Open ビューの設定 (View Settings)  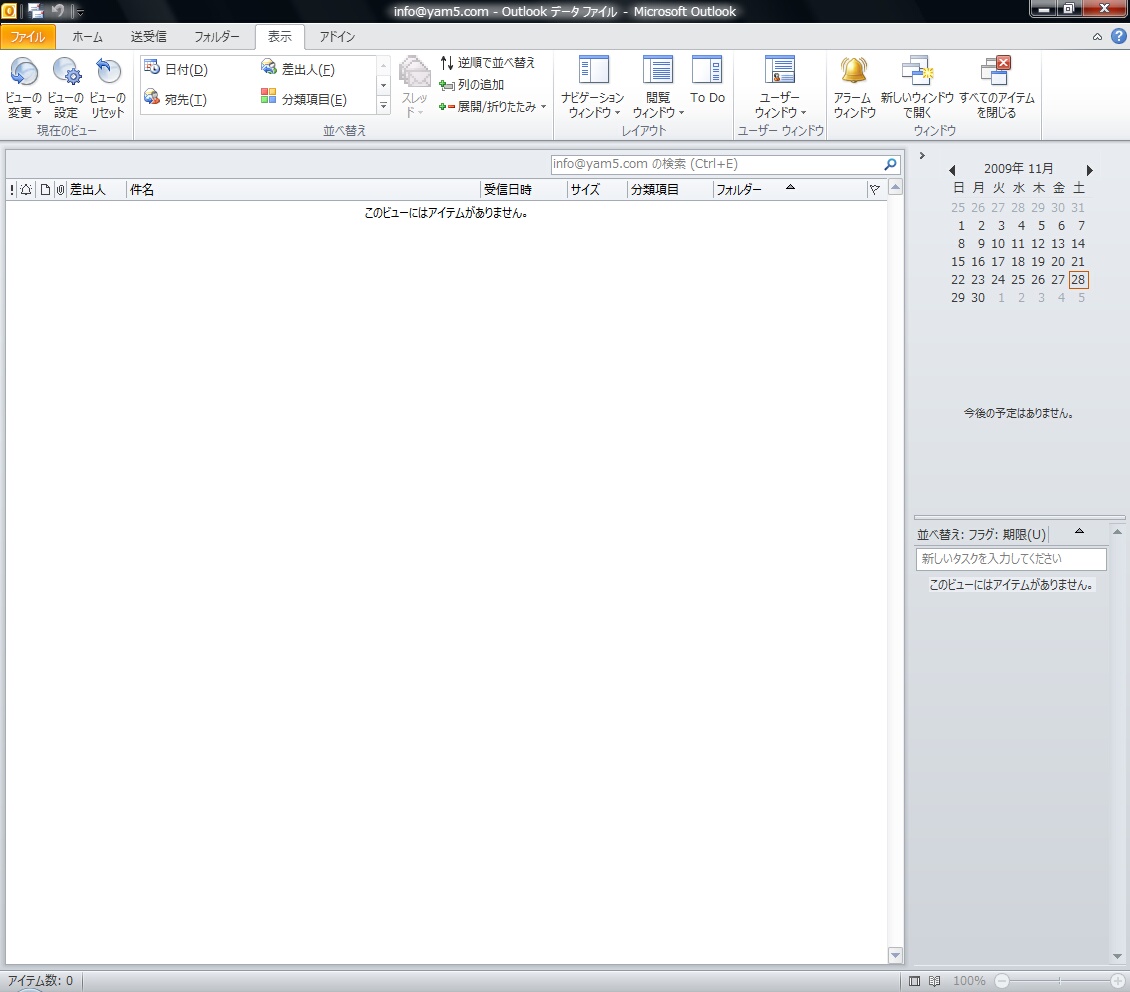point(66,88)
